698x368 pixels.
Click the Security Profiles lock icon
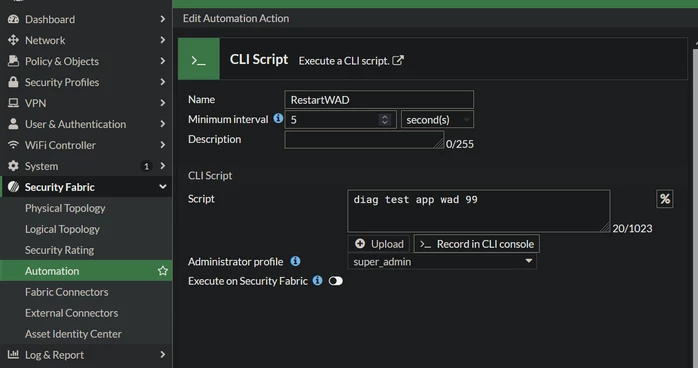coord(13,82)
